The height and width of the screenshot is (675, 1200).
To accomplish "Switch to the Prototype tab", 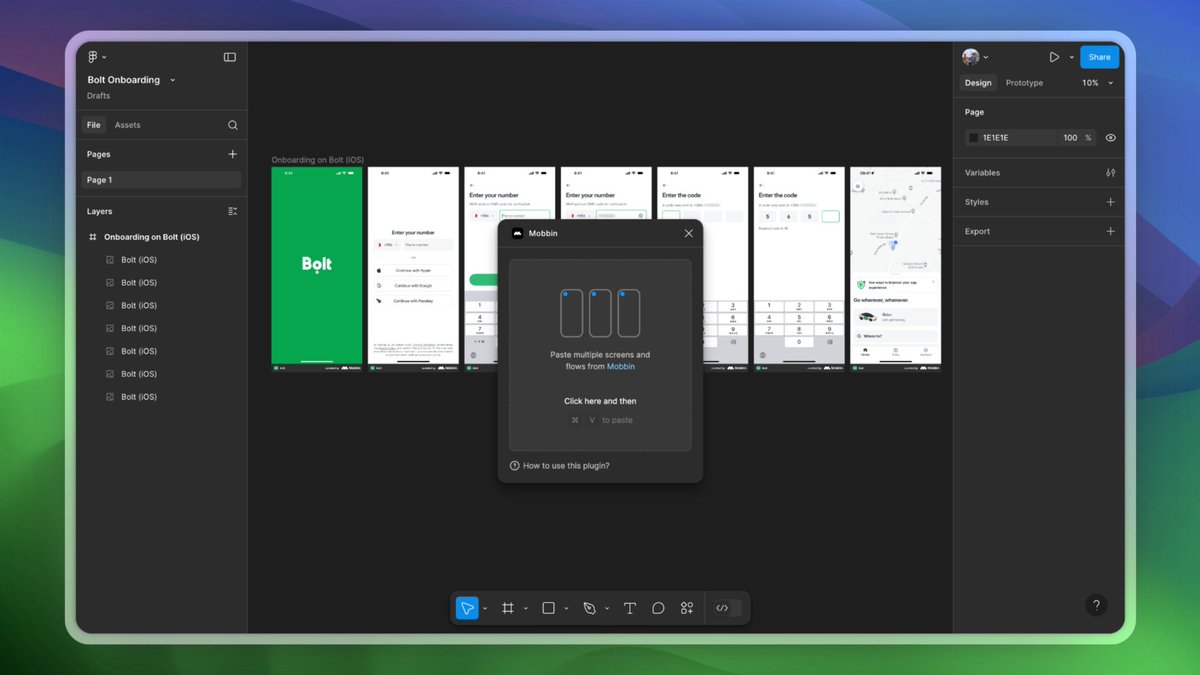I will pyautogui.click(x=1024, y=83).
